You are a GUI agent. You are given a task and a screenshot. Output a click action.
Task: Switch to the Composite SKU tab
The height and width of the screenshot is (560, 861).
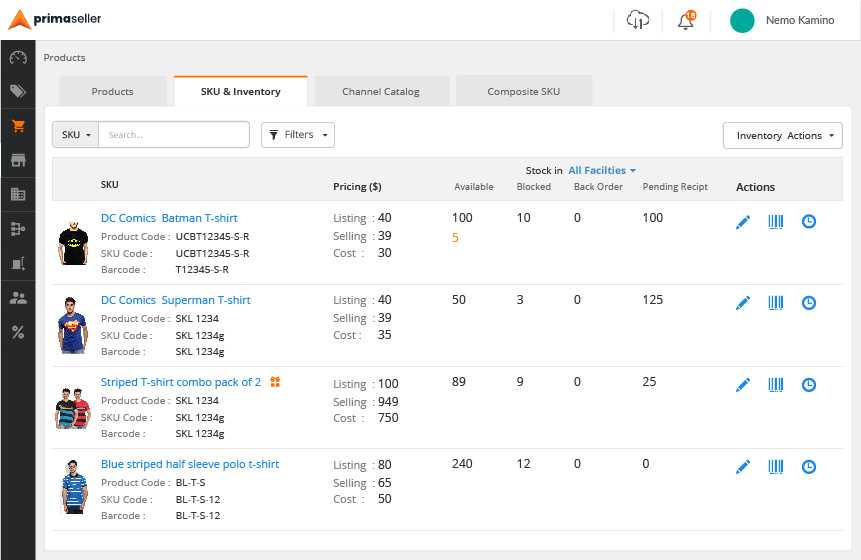[x=523, y=92]
